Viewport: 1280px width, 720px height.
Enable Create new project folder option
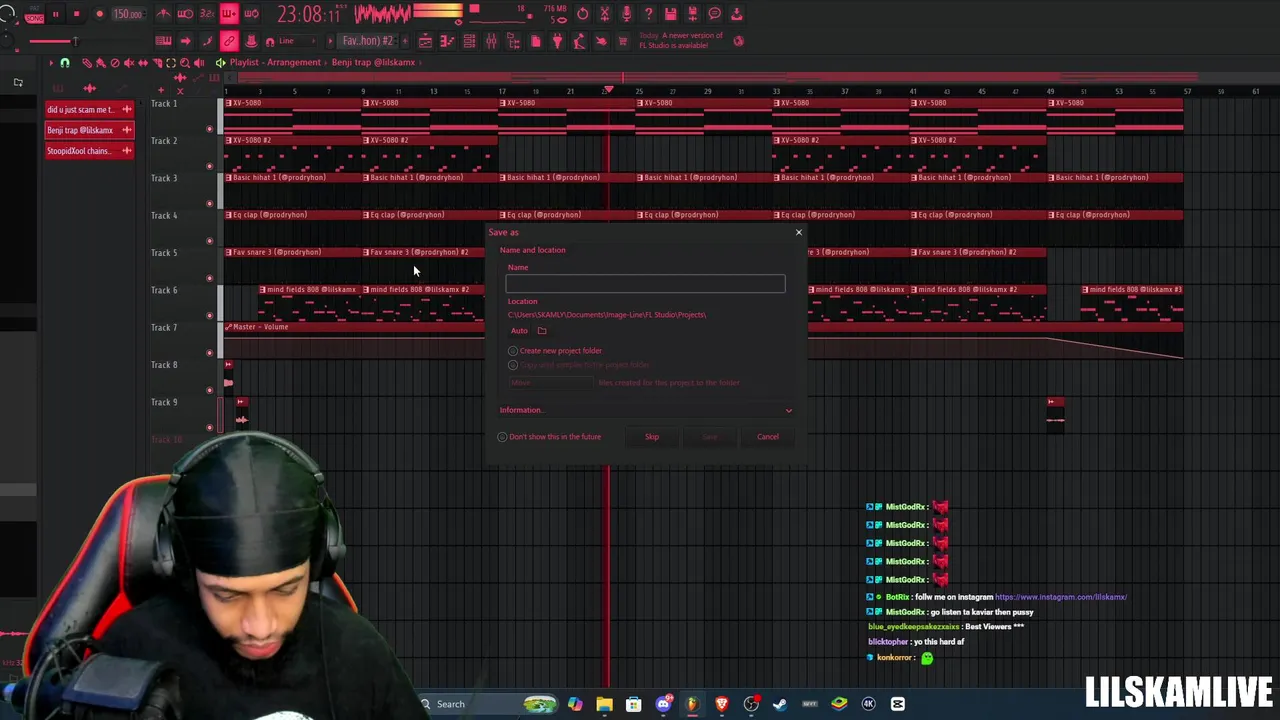point(555,351)
